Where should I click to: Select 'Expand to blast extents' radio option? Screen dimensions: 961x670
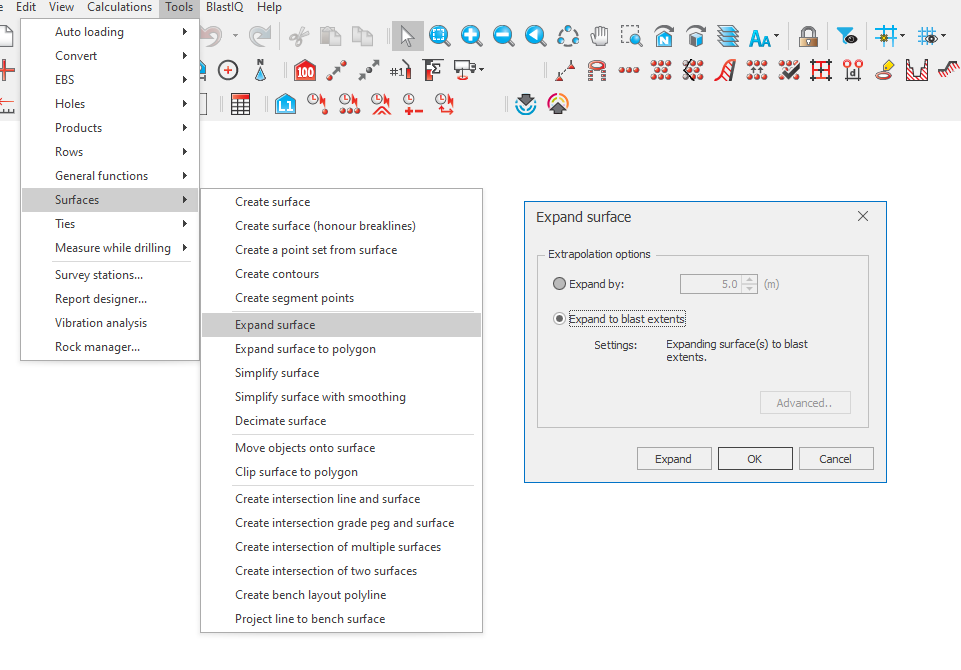point(559,319)
